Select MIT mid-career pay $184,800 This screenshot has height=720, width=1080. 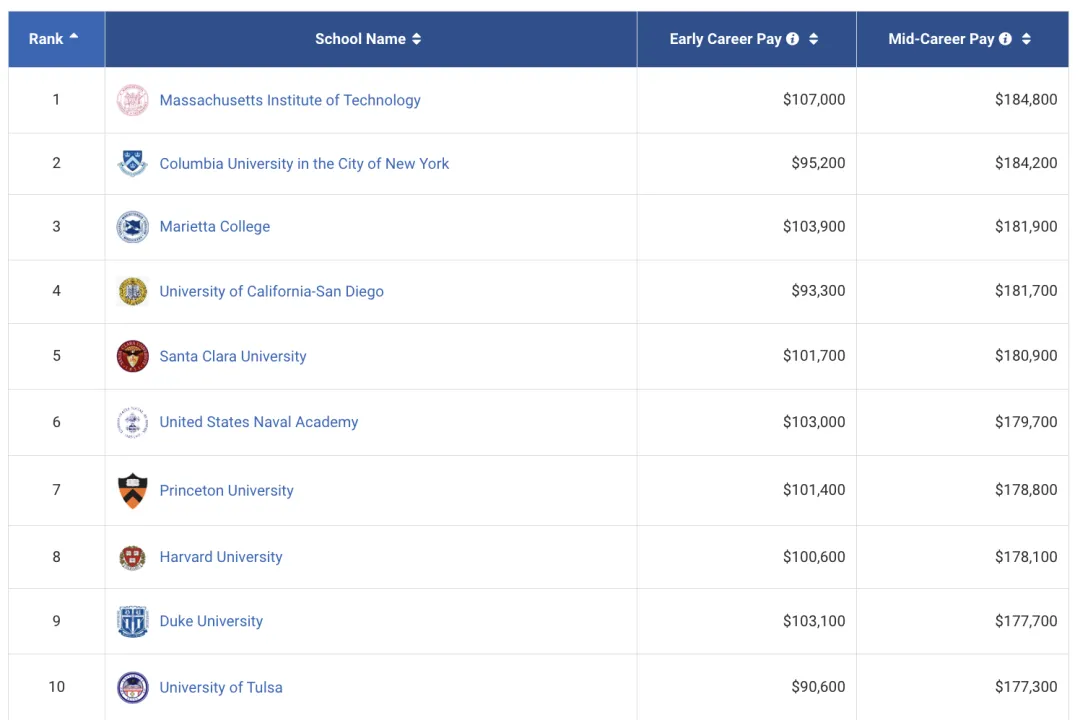click(1026, 99)
